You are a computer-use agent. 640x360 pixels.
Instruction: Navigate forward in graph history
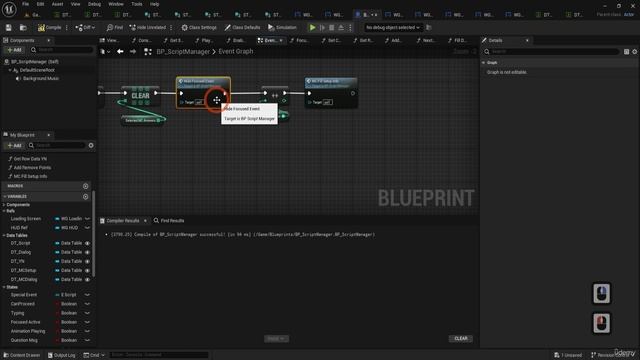(133, 52)
